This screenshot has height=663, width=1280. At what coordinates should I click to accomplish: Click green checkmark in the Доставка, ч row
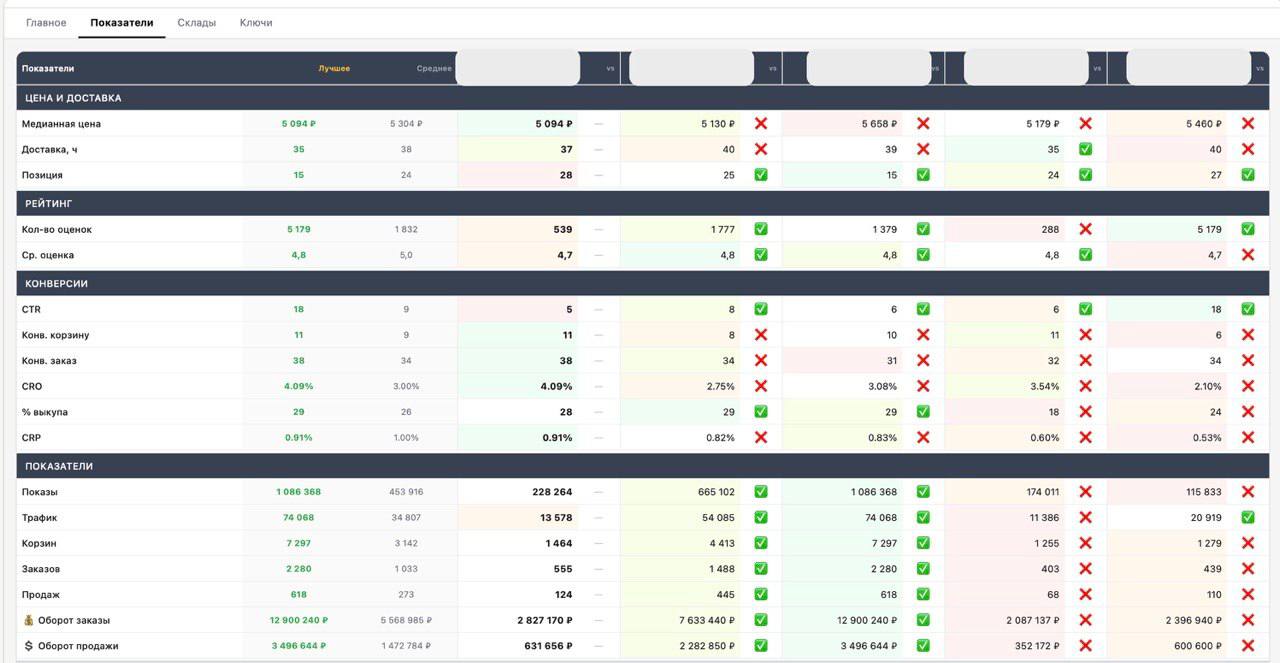pyautogui.click(x=1085, y=149)
